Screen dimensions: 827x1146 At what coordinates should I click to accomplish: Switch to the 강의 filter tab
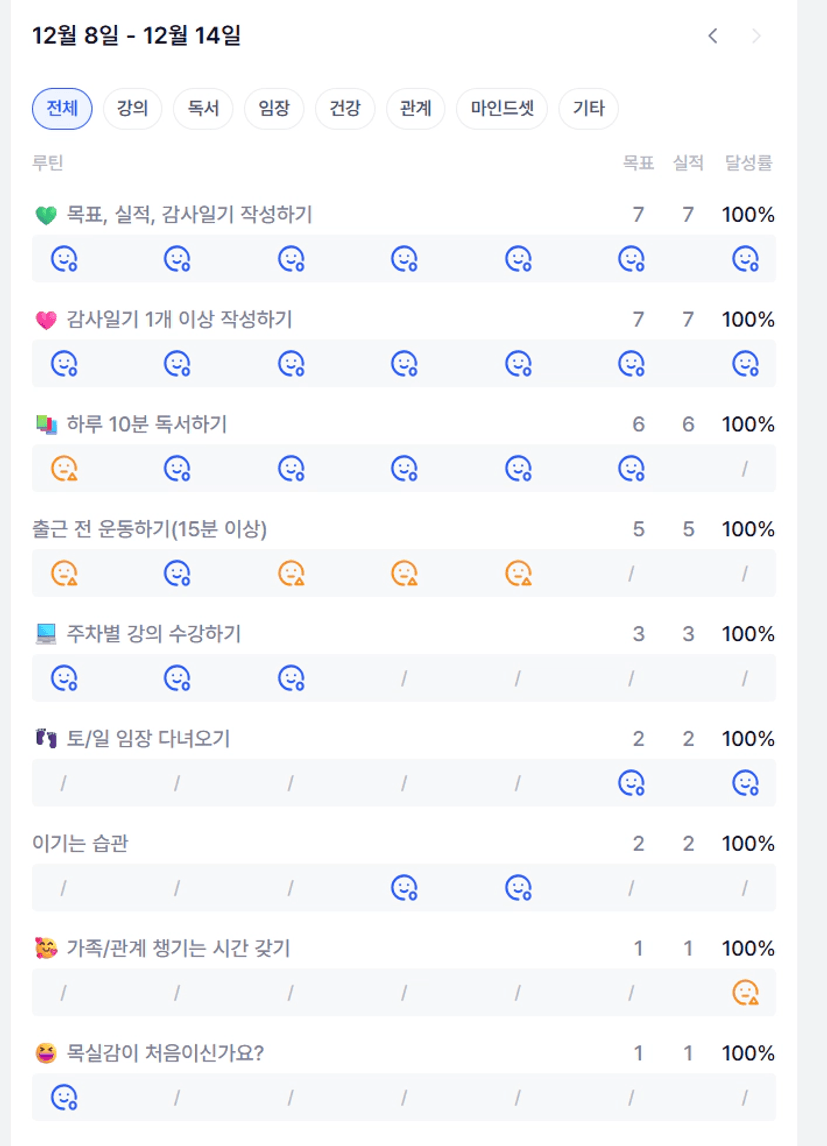(x=132, y=109)
